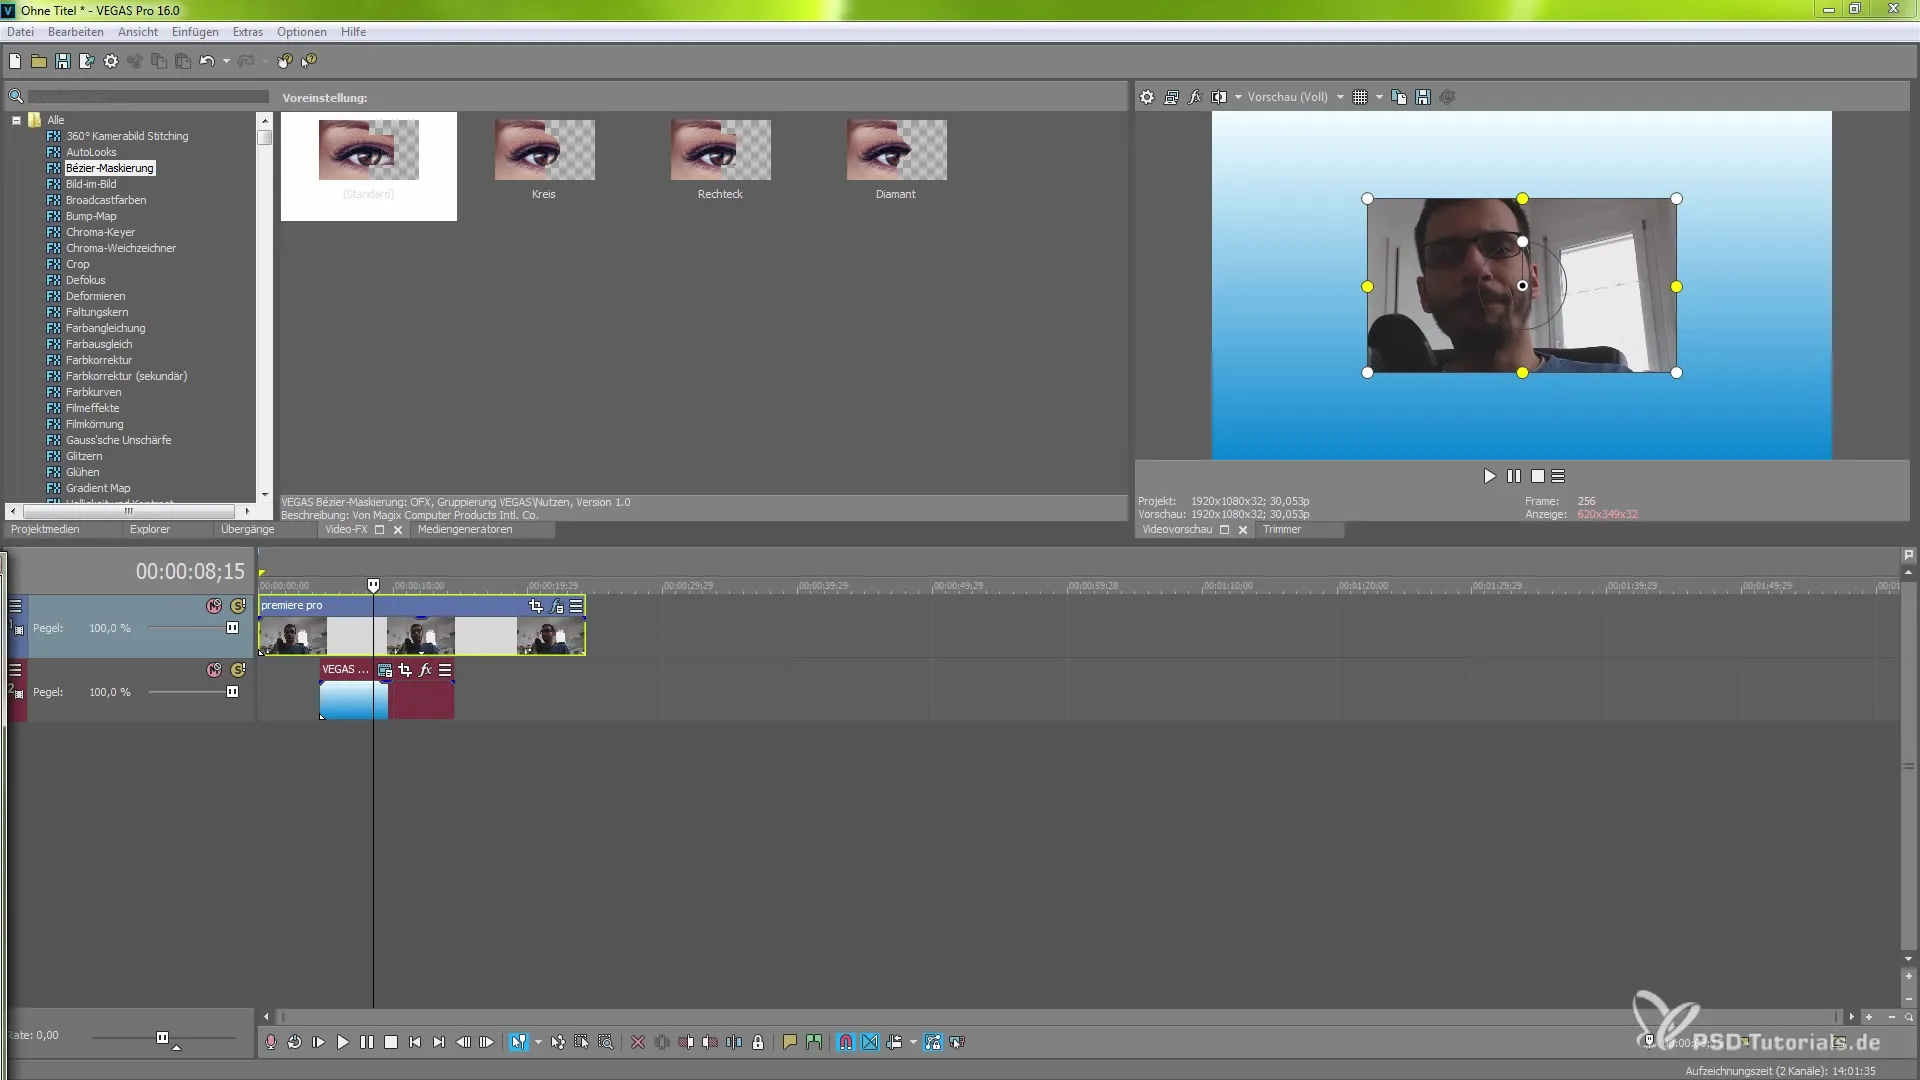Open fx button on the VEGAS clip

pyautogui.click(x=425, y=670)
